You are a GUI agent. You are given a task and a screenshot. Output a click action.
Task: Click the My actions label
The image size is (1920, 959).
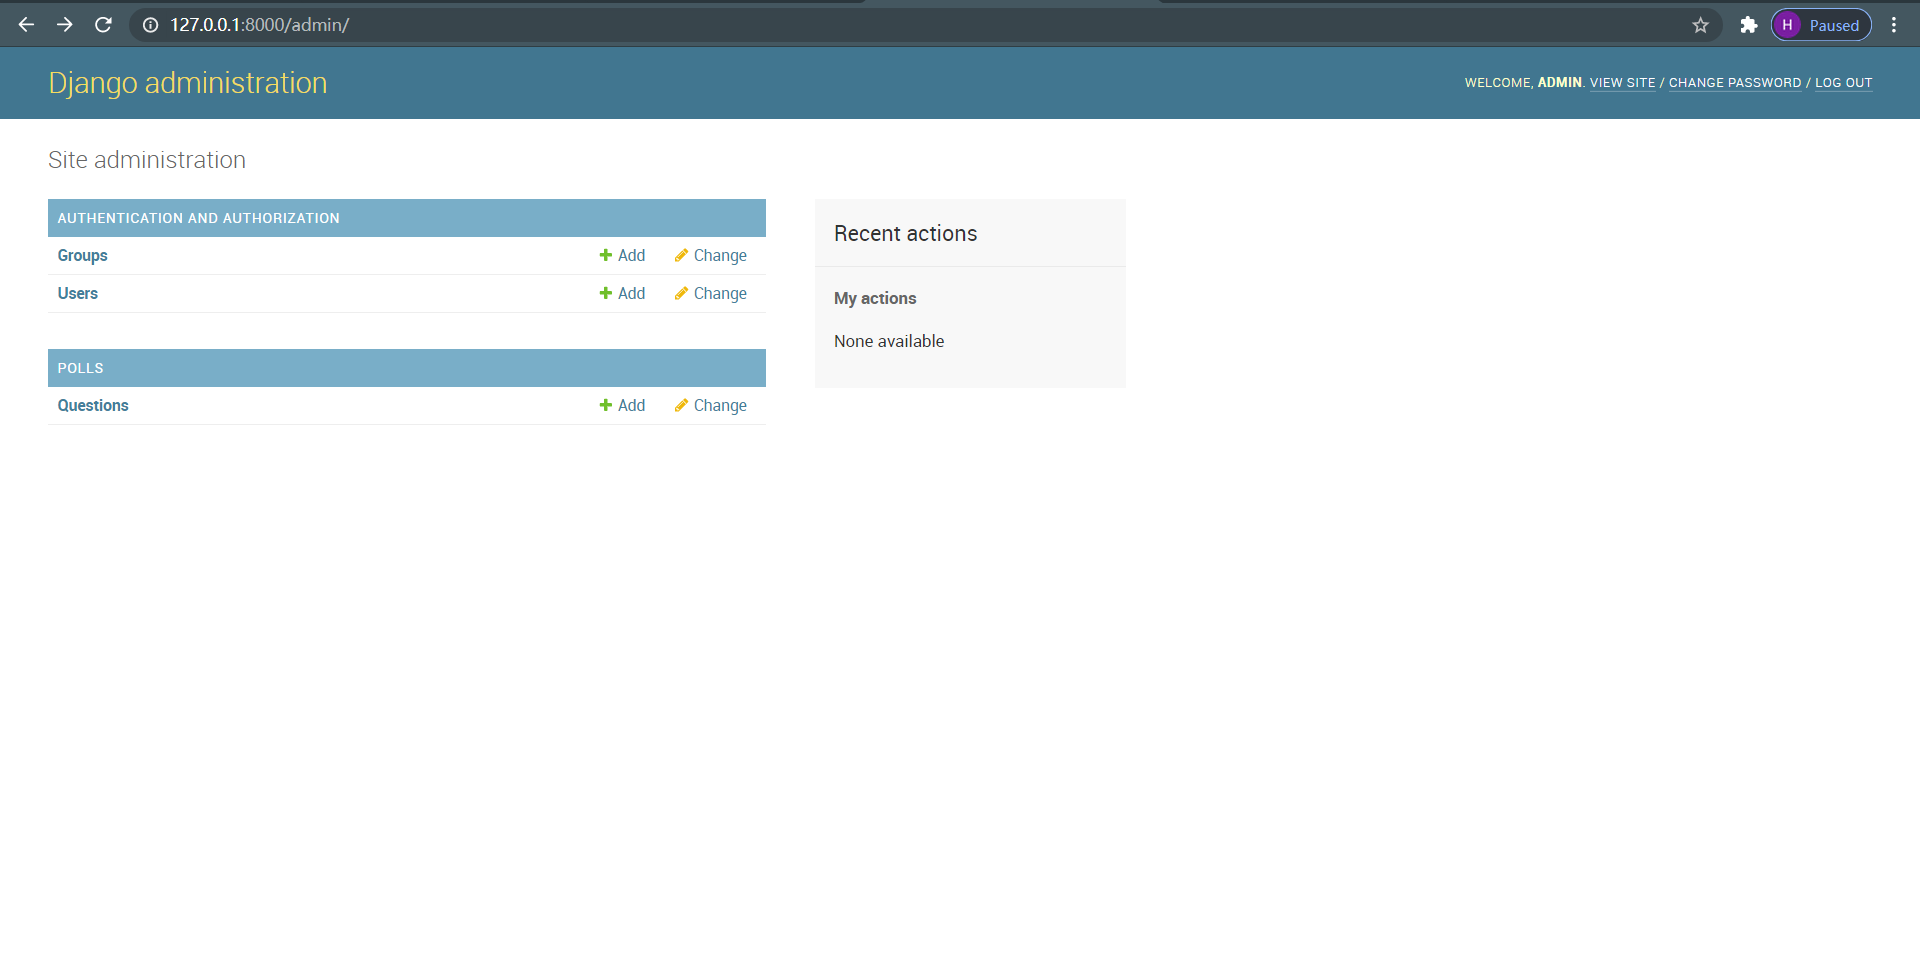point(875,299)
